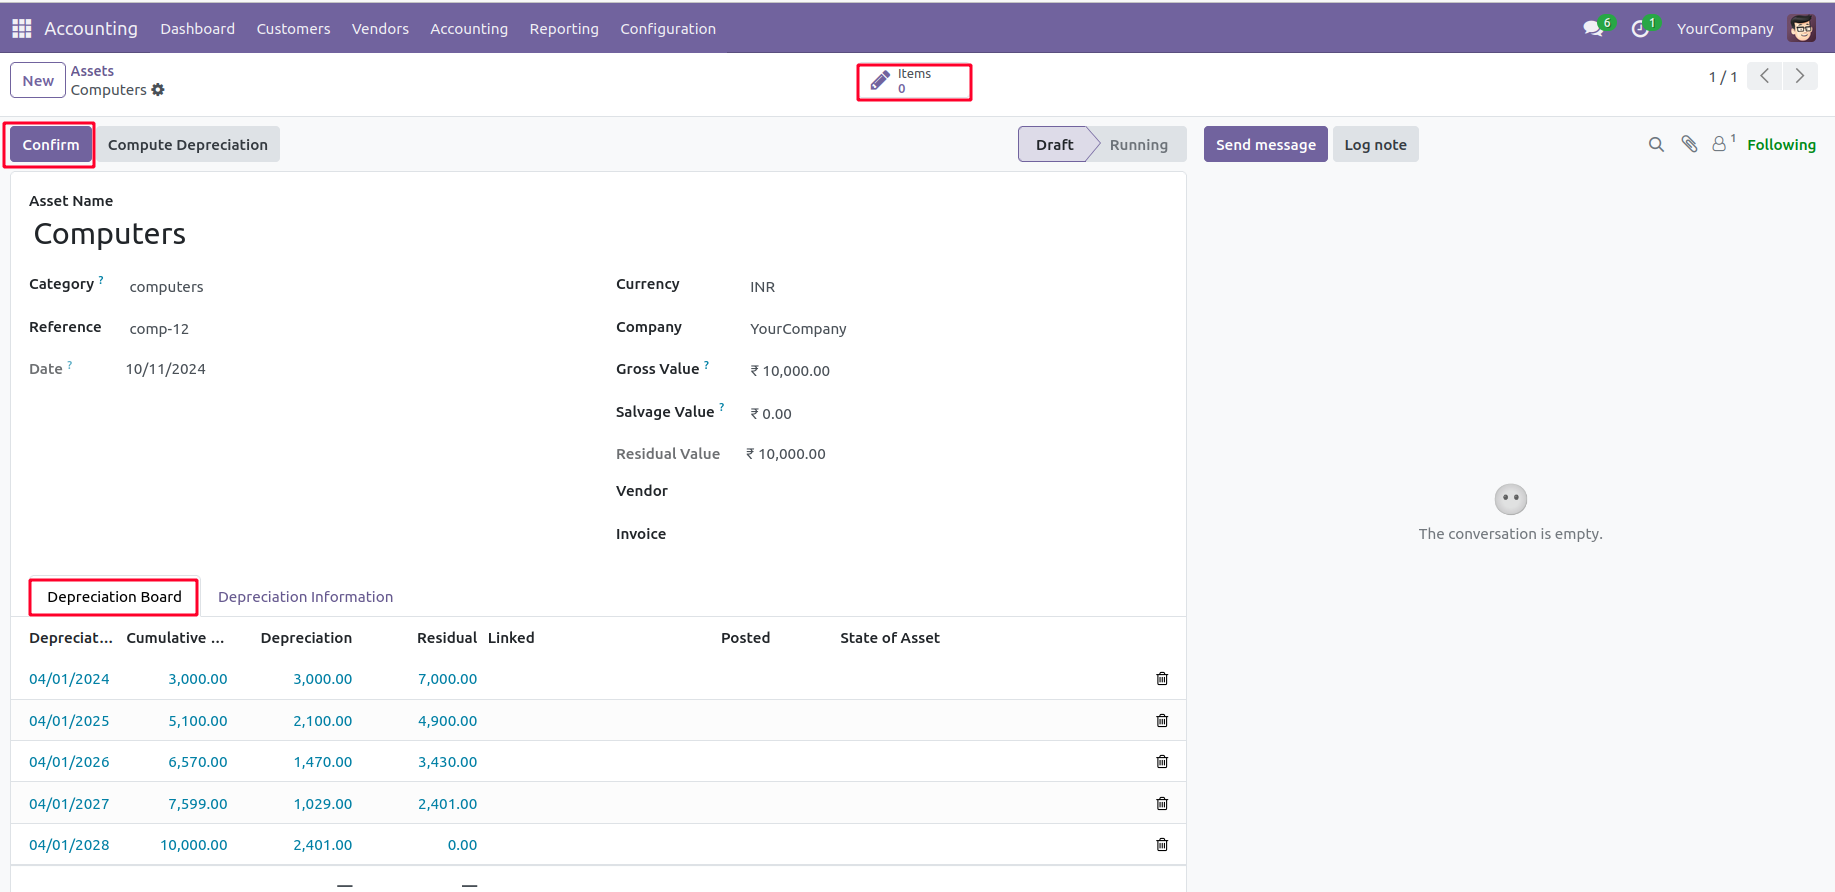Edit the Gross Value field
This screenshot has width=1835, height=892.
(x=900, y=371)
